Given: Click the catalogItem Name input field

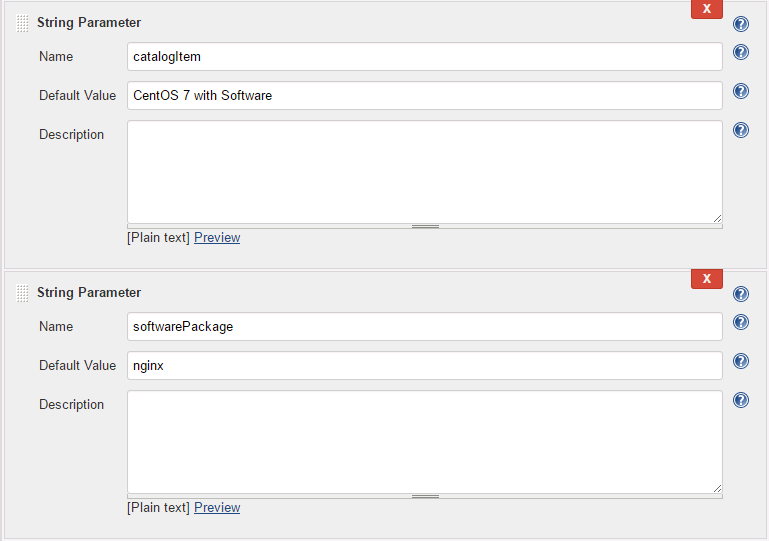Looking at the screenshot, I should [x=424, y=57].
